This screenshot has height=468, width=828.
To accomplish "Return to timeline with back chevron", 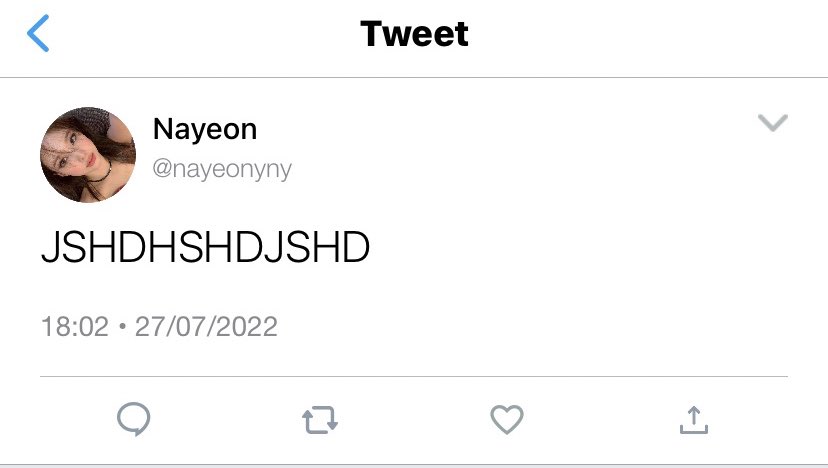I will coord(38,33).
